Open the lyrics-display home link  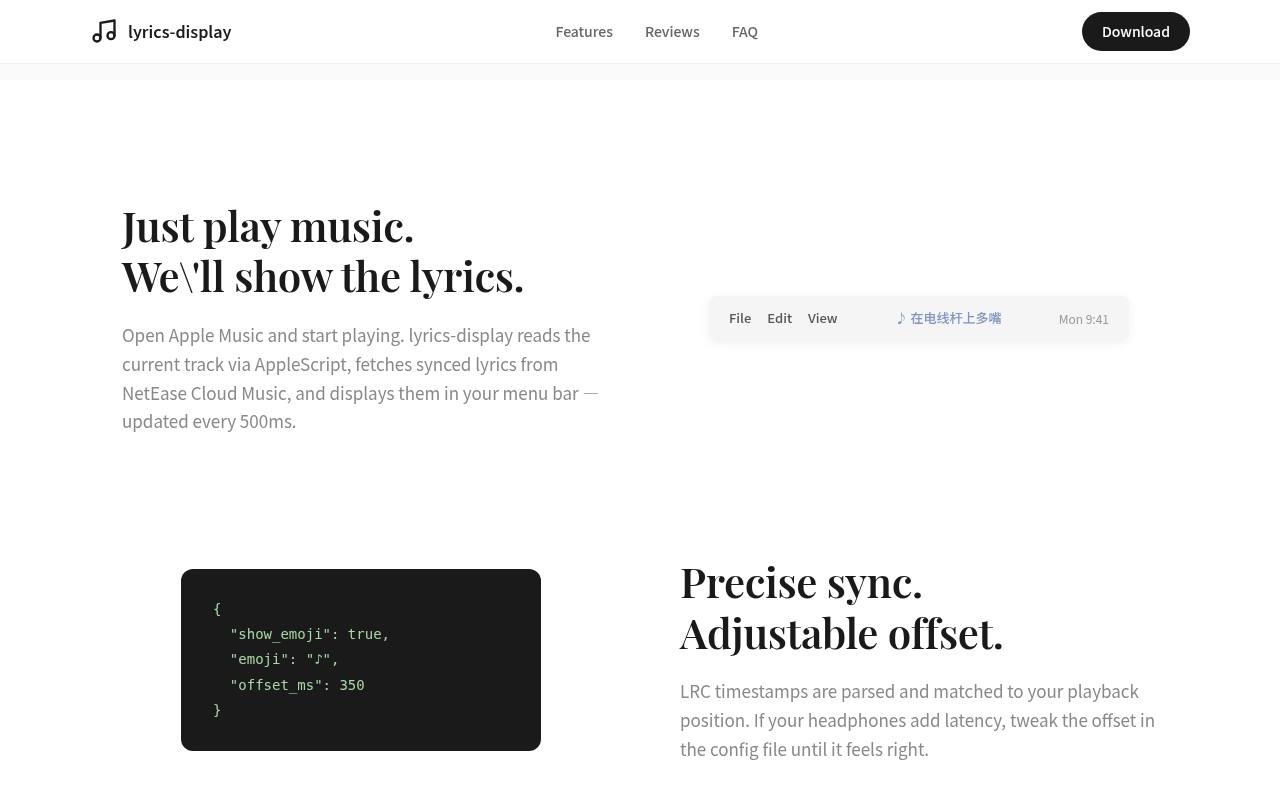(x=161, y=32)
